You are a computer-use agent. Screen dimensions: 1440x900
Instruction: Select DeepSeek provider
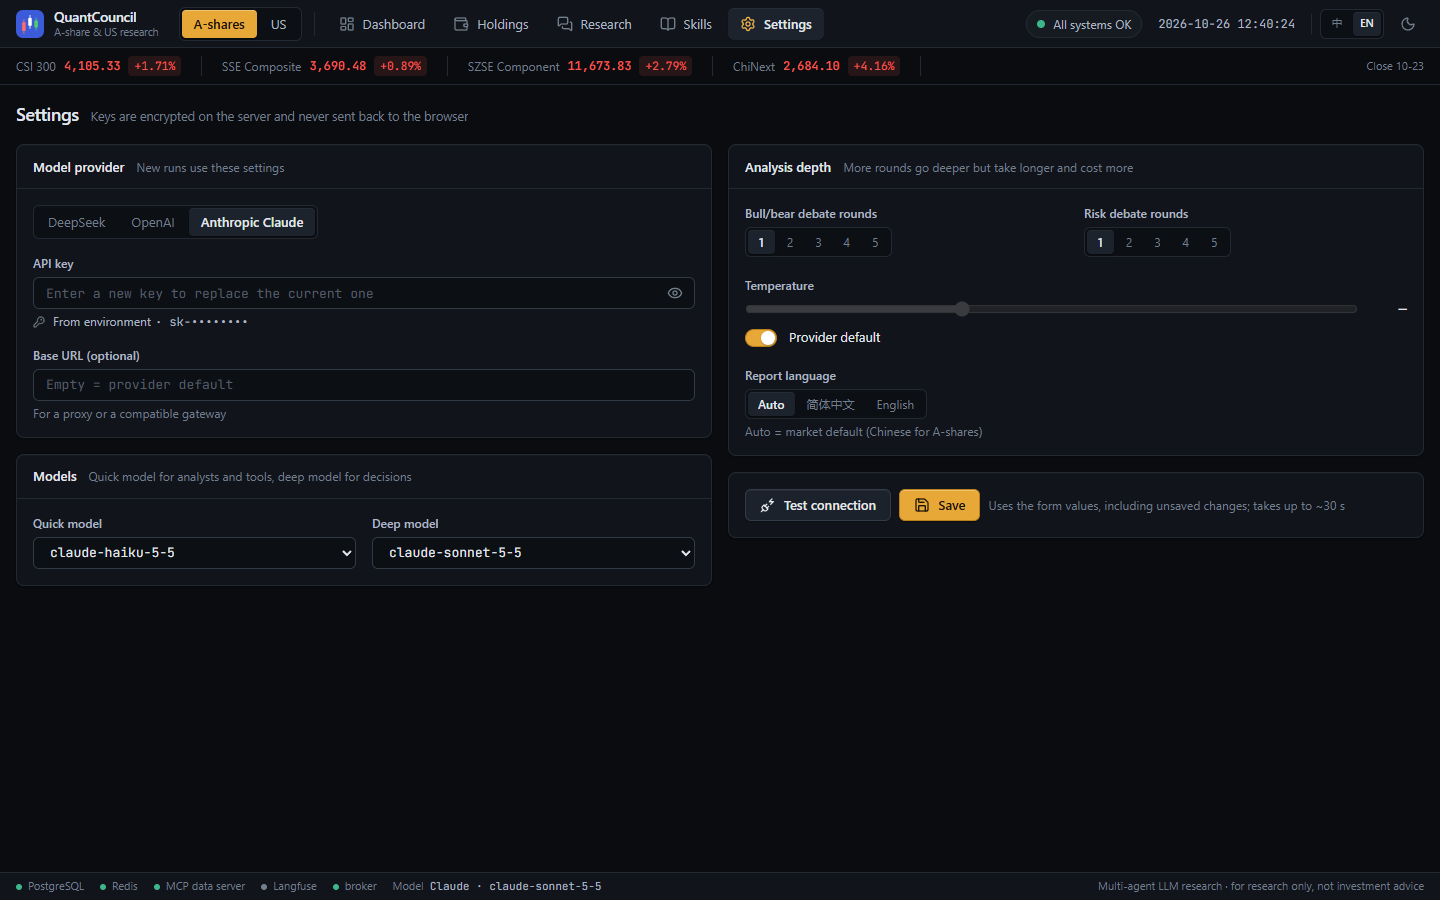(77, 222)
